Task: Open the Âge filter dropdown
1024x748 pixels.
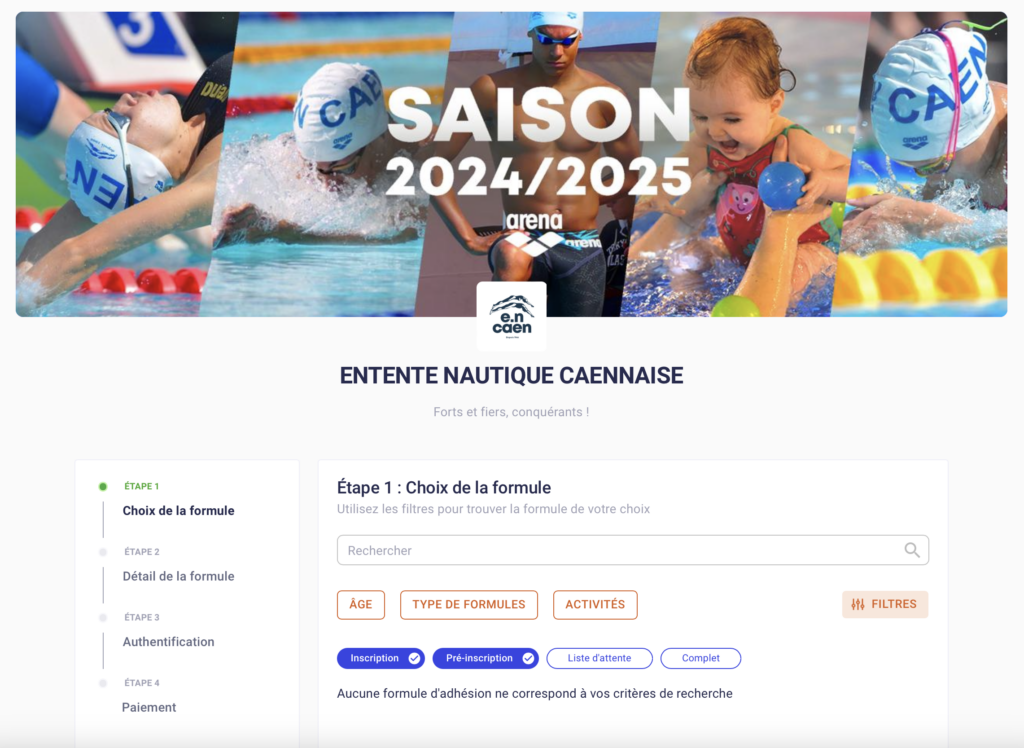Action: (x=360, y=604)
